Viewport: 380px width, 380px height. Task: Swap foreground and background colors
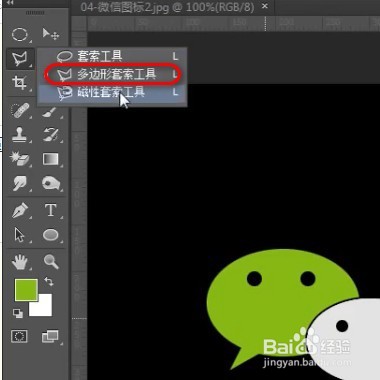[49, 282]
